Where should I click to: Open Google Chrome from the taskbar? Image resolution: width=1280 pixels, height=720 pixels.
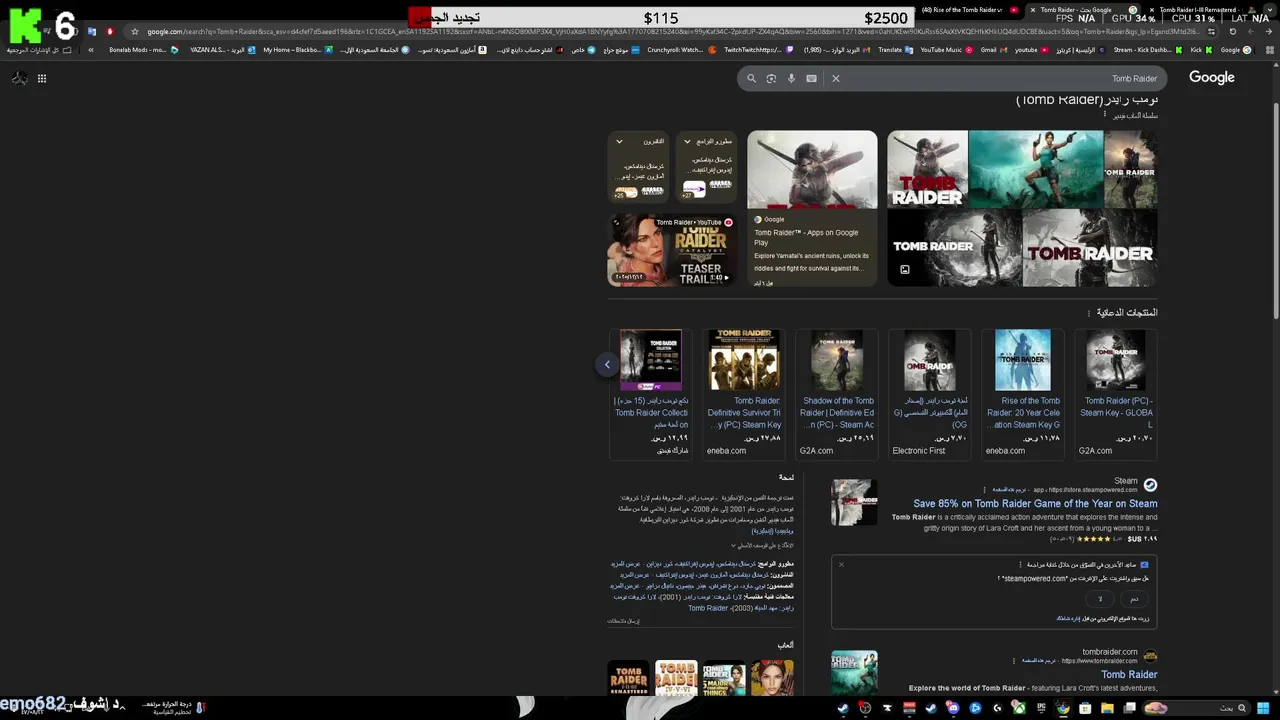pos(1062,708)
